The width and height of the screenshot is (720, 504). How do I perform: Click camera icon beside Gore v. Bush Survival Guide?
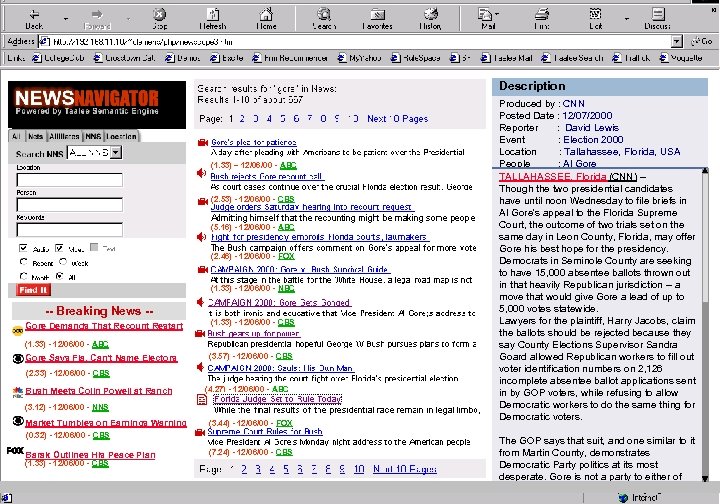click(x=202, y=269)
